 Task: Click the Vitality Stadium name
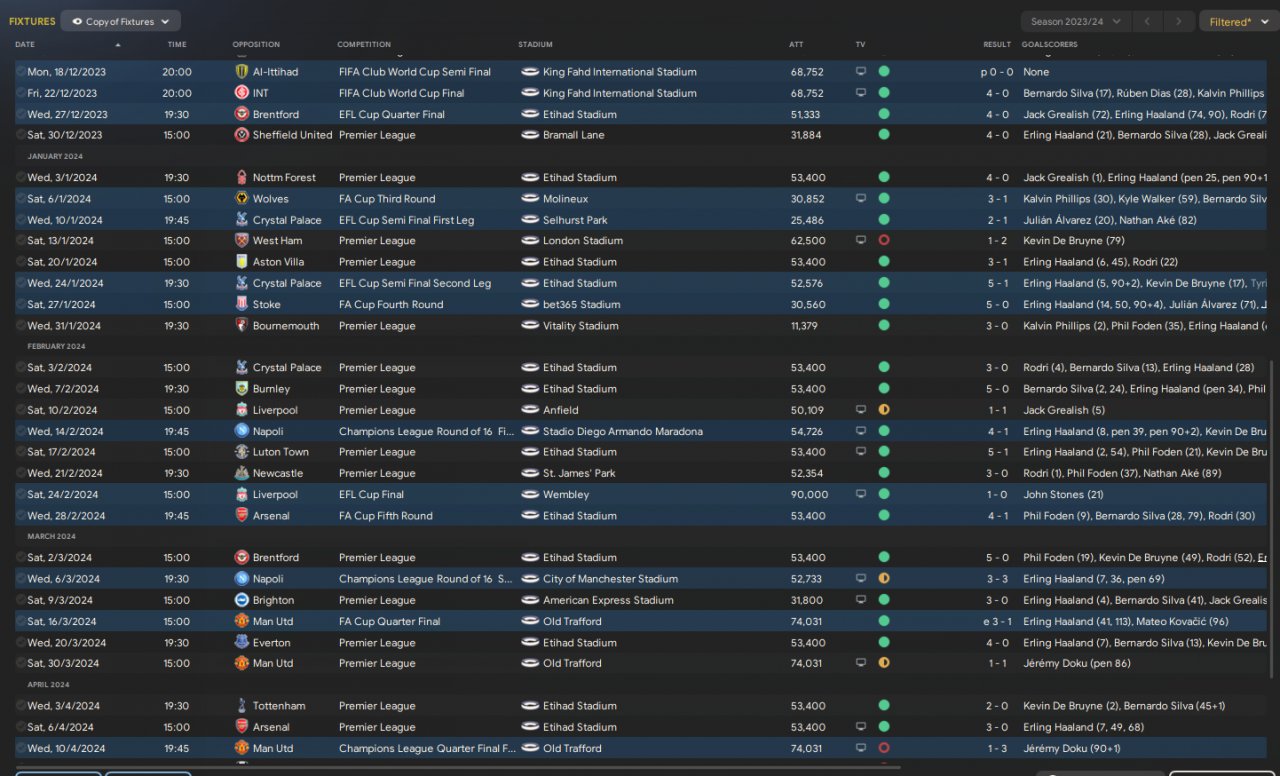point(581,326)
